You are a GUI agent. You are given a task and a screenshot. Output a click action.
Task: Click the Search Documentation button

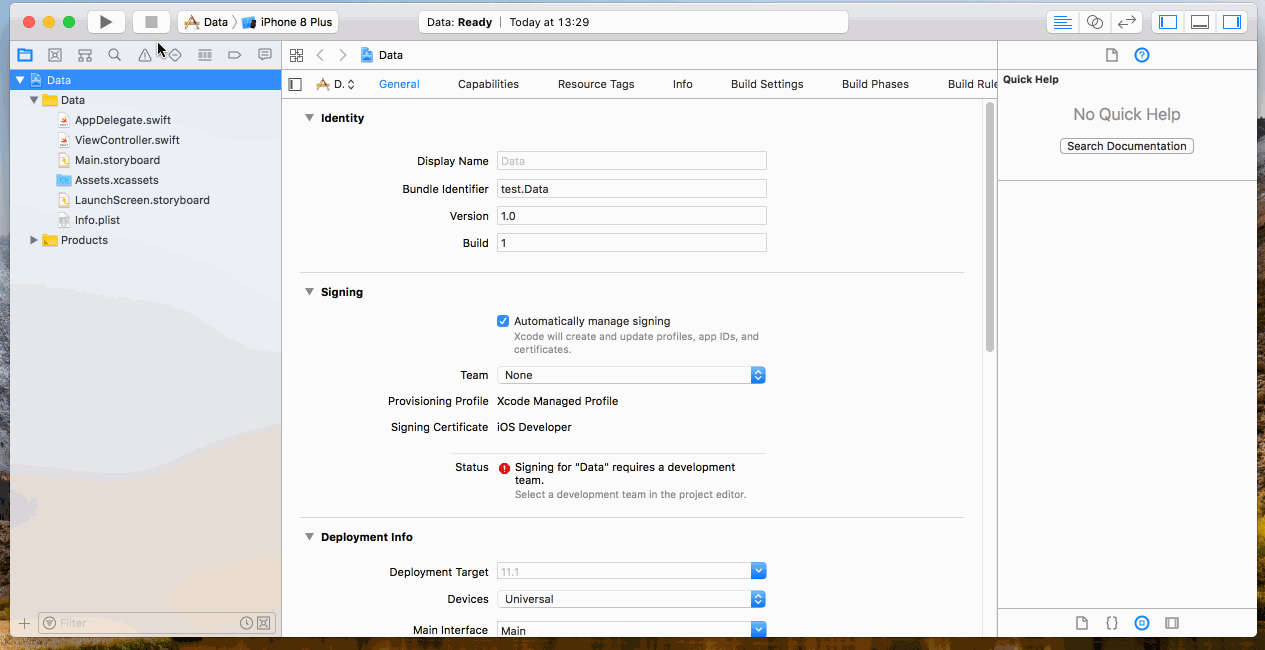point(1126,146)
